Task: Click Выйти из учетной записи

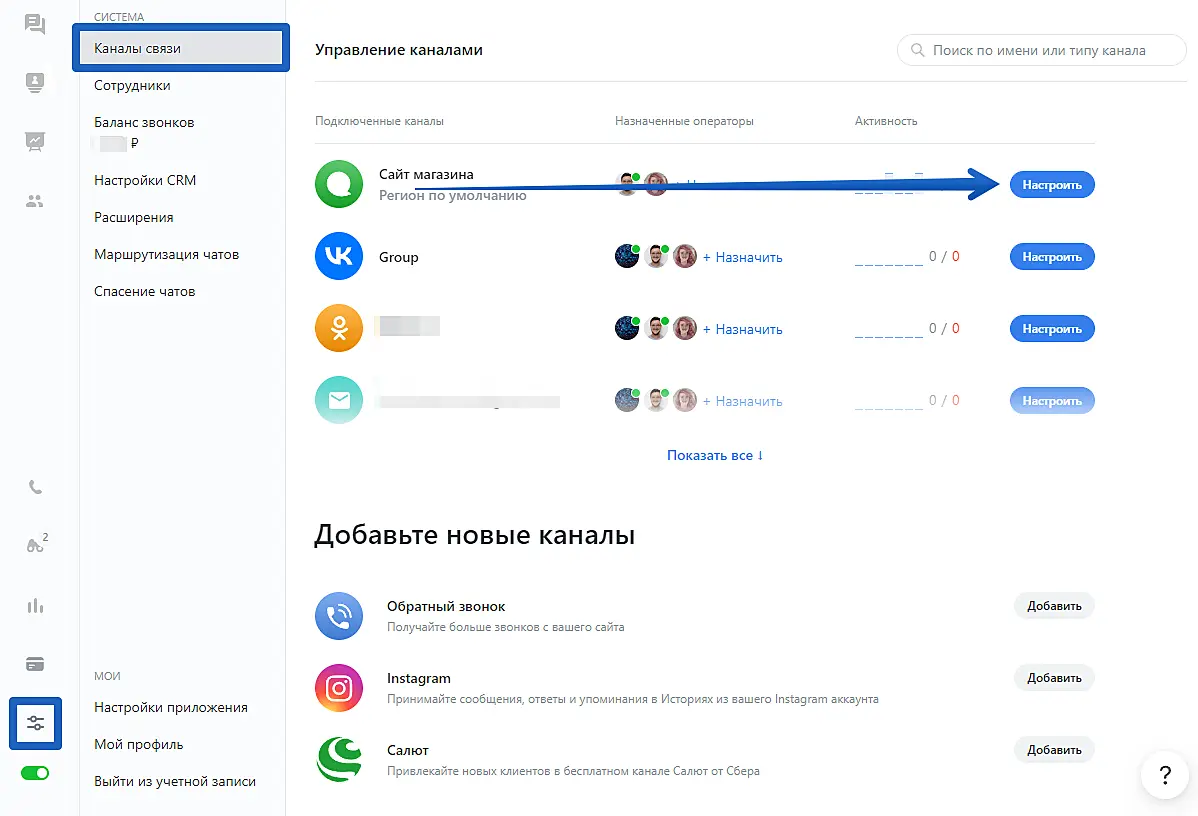Action: tap(175, 782)
